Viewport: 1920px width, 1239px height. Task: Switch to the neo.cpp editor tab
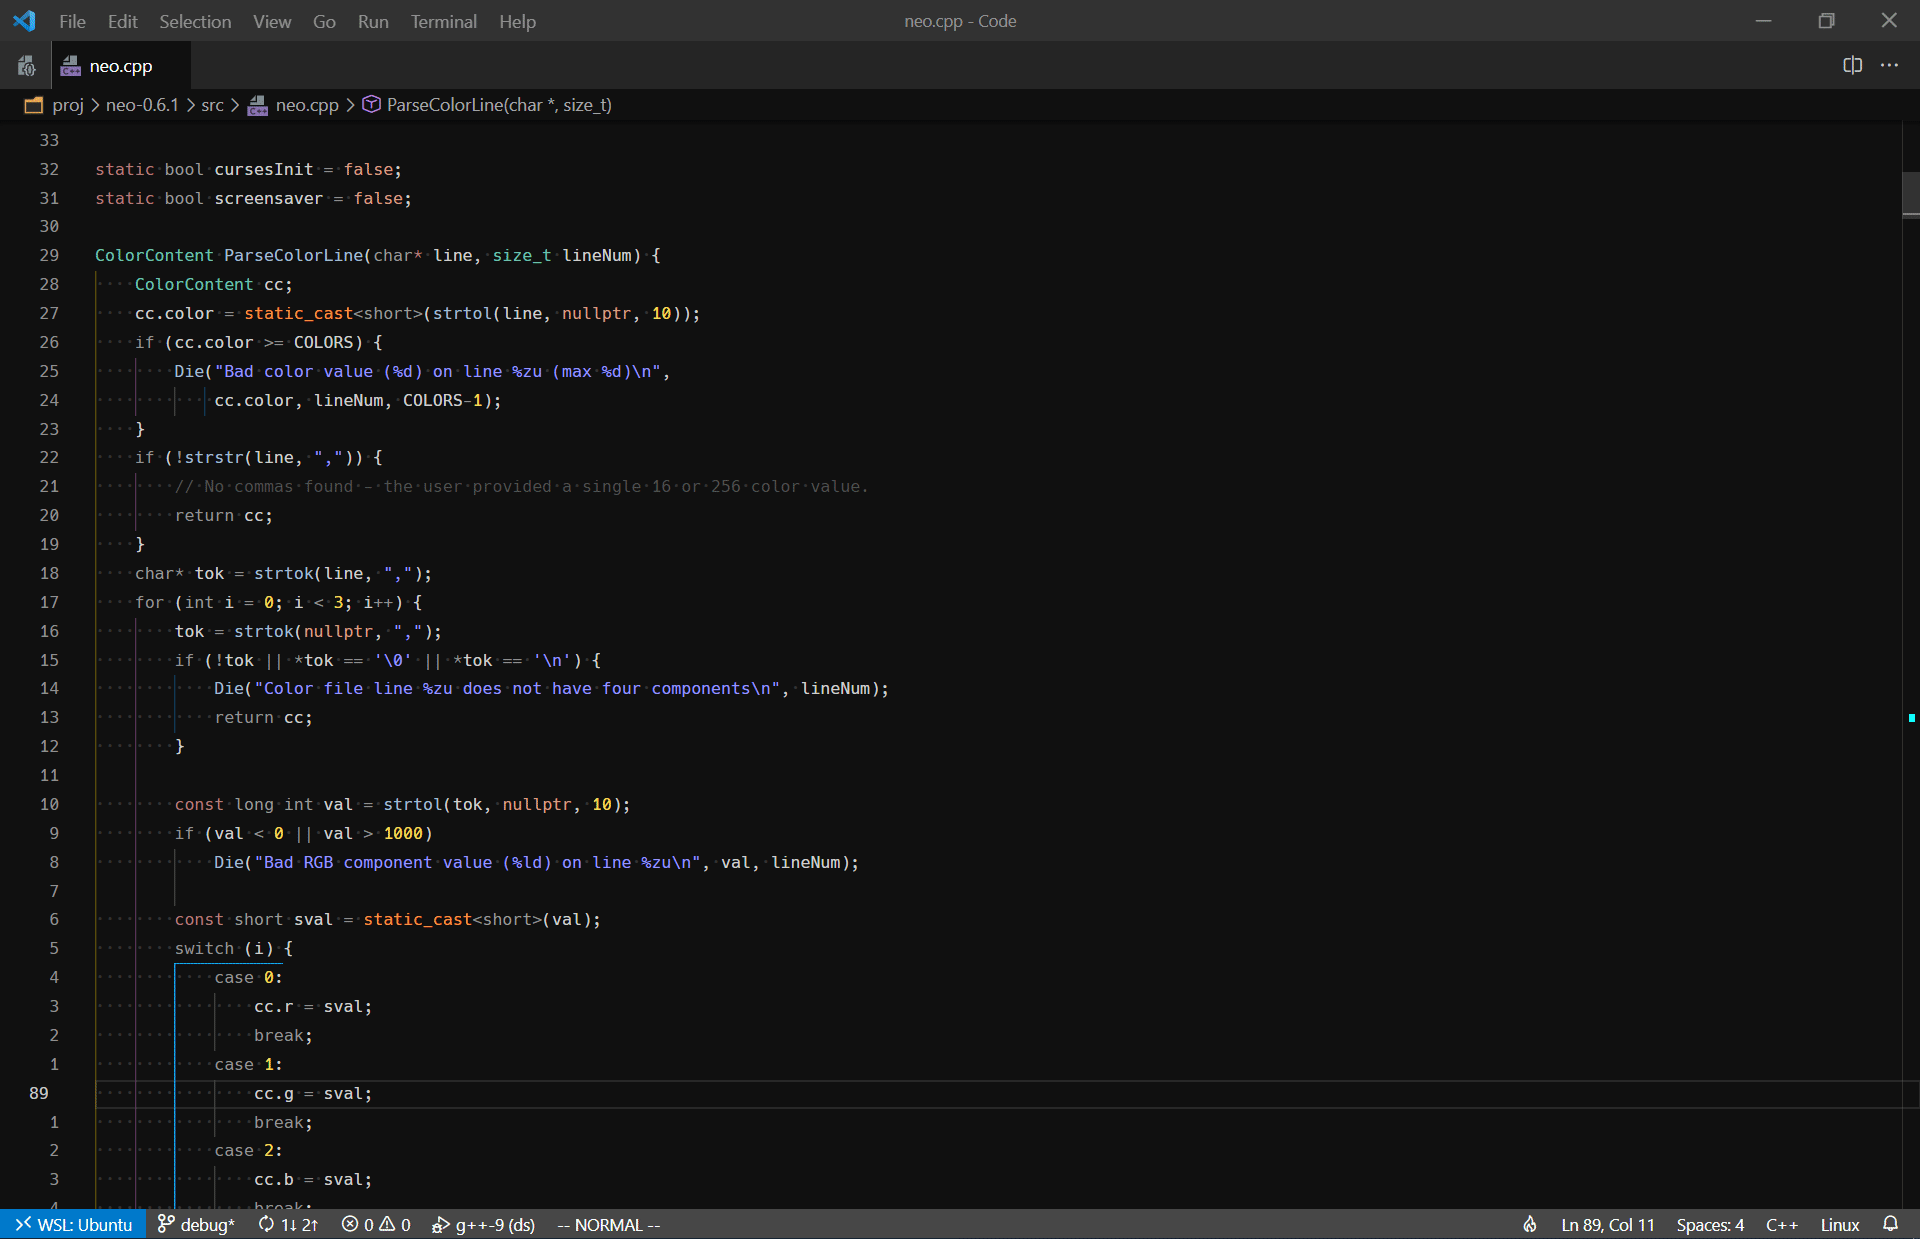coord(120,65)
